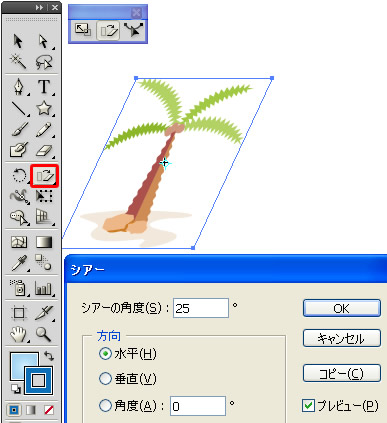Image resolution: width=387 pixels, height=423 pixels.
Task: Click the Stroke color box
Action: point(38,380)
